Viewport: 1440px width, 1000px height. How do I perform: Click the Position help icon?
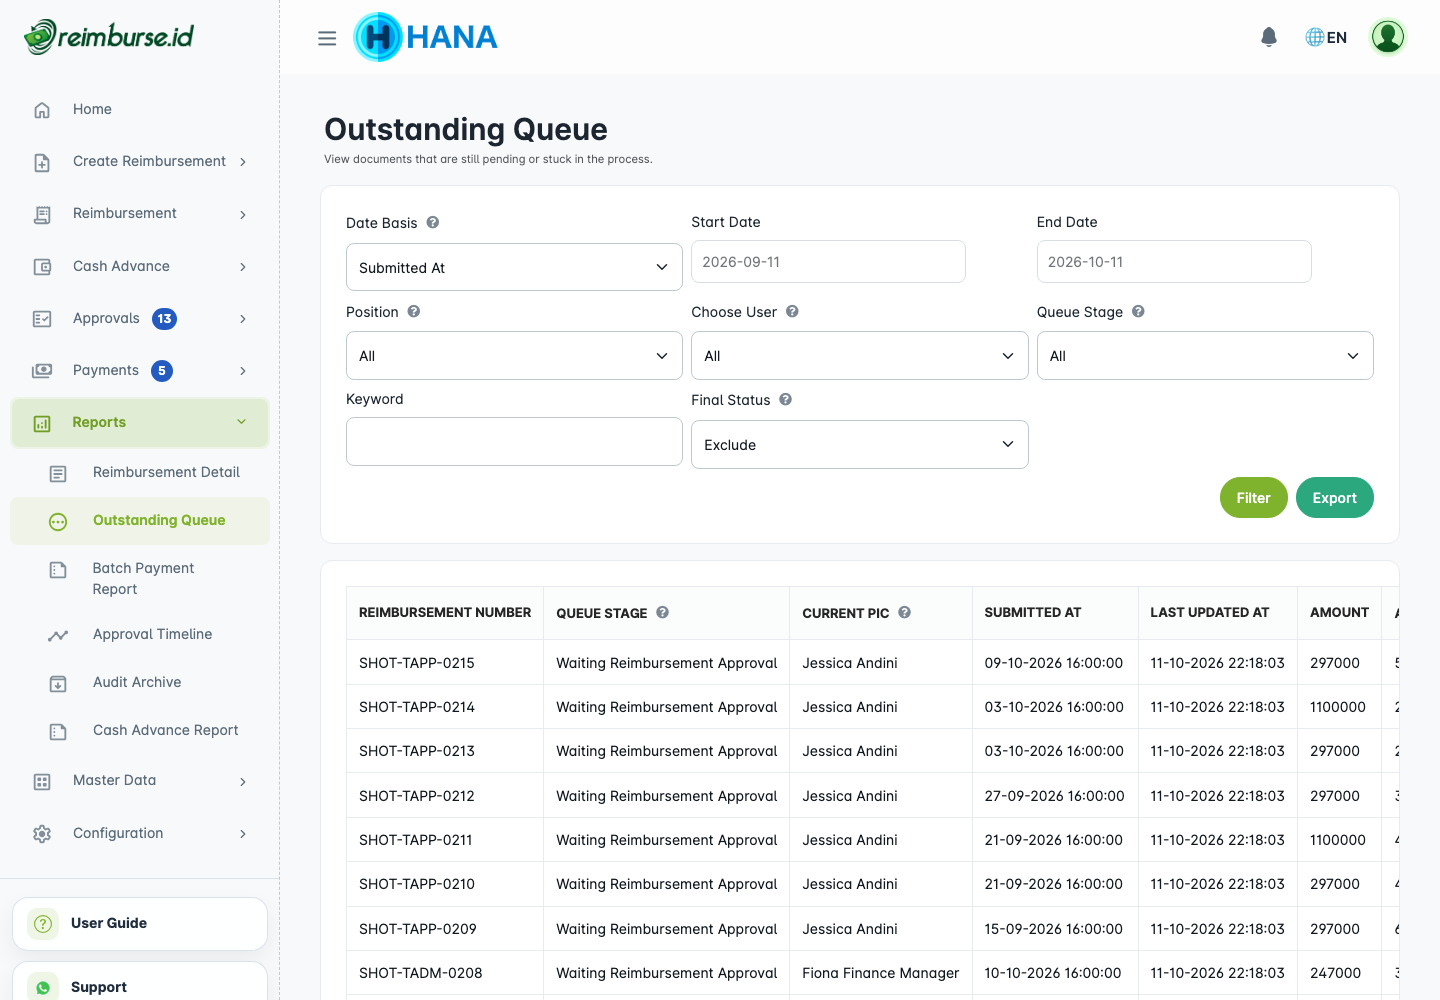click(x=414, y=311)
